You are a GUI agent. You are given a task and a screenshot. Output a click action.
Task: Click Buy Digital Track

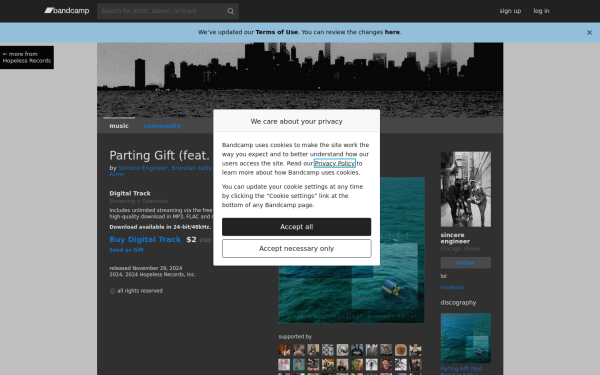click(145, 240)
